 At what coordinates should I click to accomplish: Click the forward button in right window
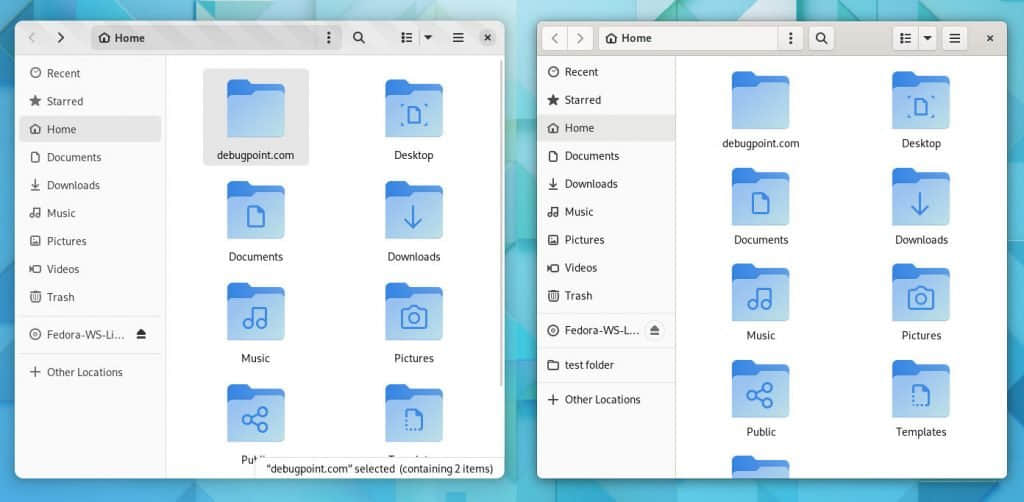tap(580, 38)
